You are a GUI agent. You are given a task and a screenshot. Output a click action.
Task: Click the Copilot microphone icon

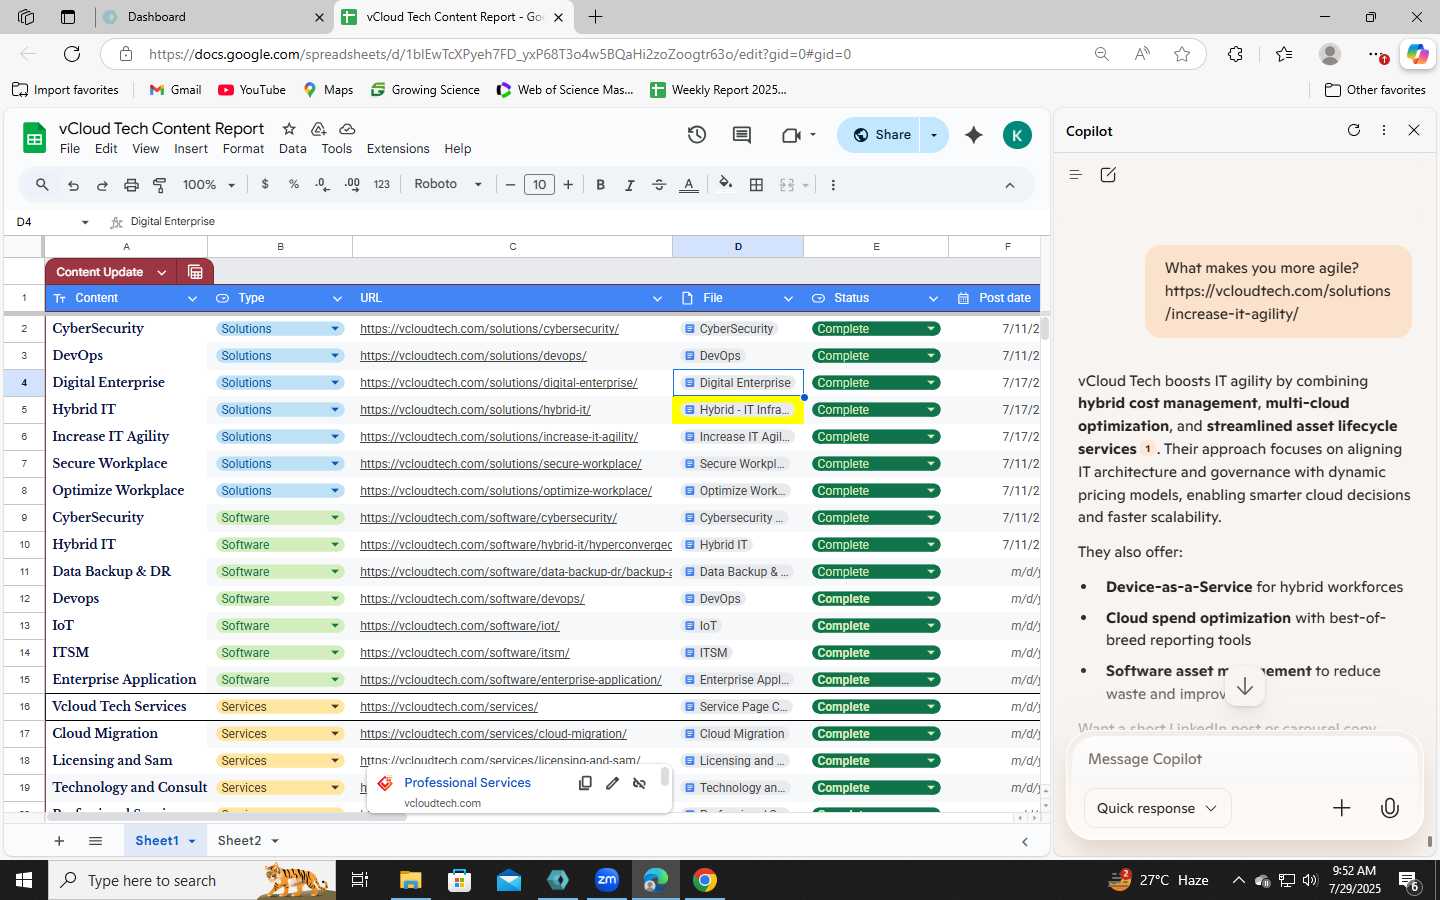click(1390, 808)
